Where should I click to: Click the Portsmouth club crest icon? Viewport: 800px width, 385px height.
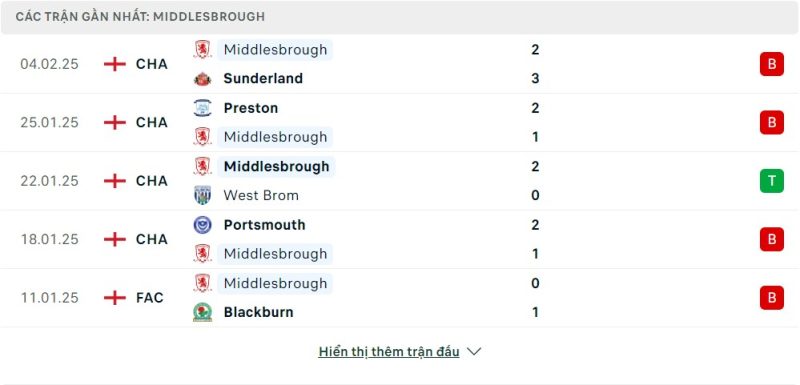click(x=203, y=225)
